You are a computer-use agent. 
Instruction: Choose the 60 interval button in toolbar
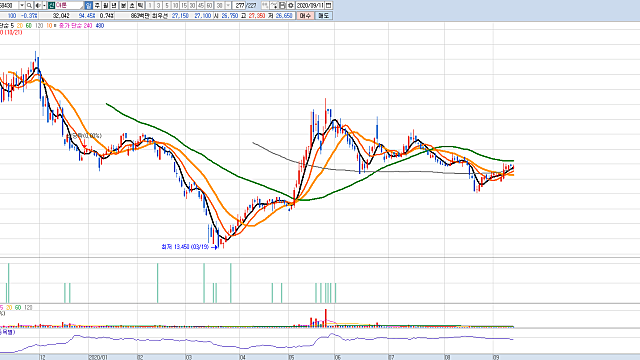click(209, 5)
